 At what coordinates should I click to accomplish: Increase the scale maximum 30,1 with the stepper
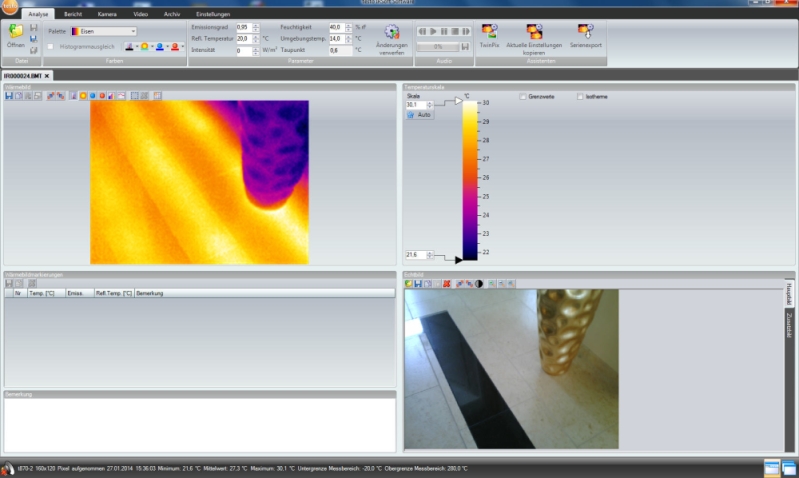429,102
